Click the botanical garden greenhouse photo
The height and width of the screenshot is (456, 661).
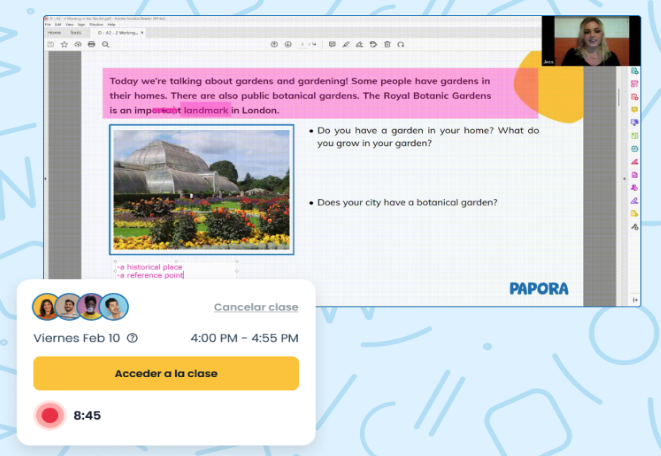point(201,188)
